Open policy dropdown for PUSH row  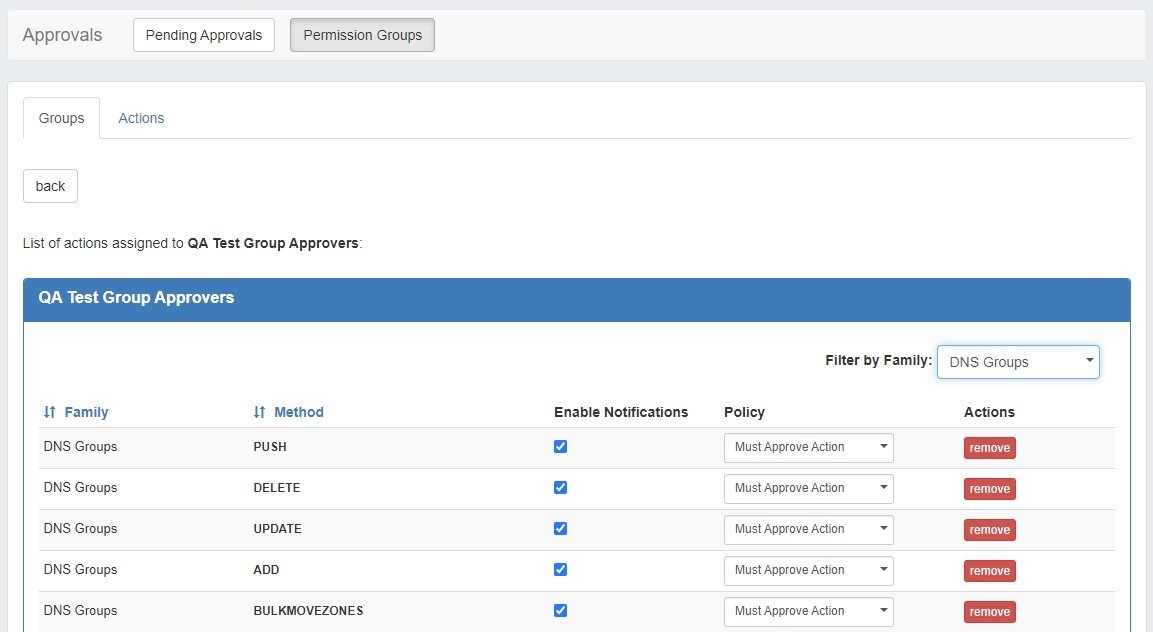[808, 448]
